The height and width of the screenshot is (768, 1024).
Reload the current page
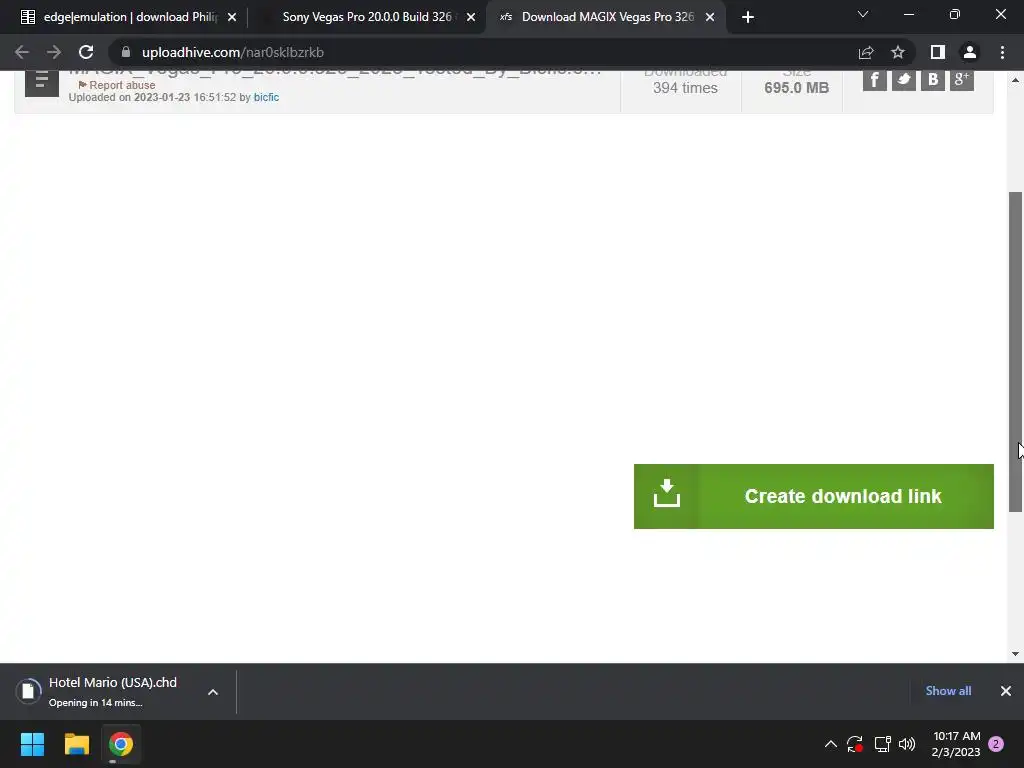click(x=86, y=52)
